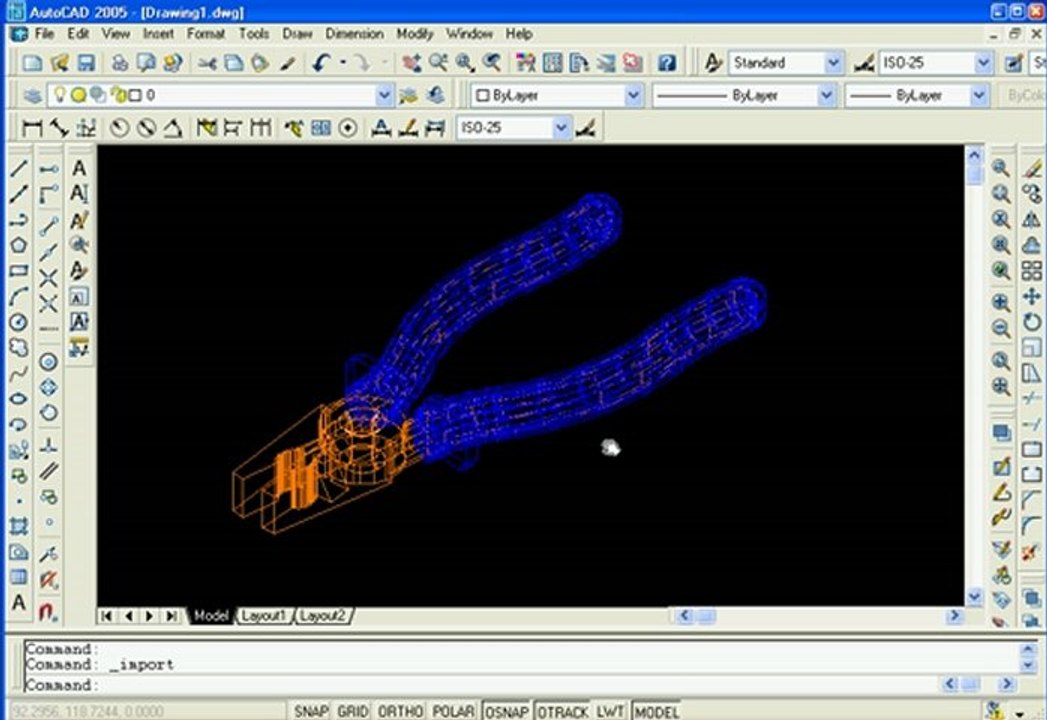
Task: Open the ISO-25 dropdown in dimension toolbar
Action: click(561, 128)
